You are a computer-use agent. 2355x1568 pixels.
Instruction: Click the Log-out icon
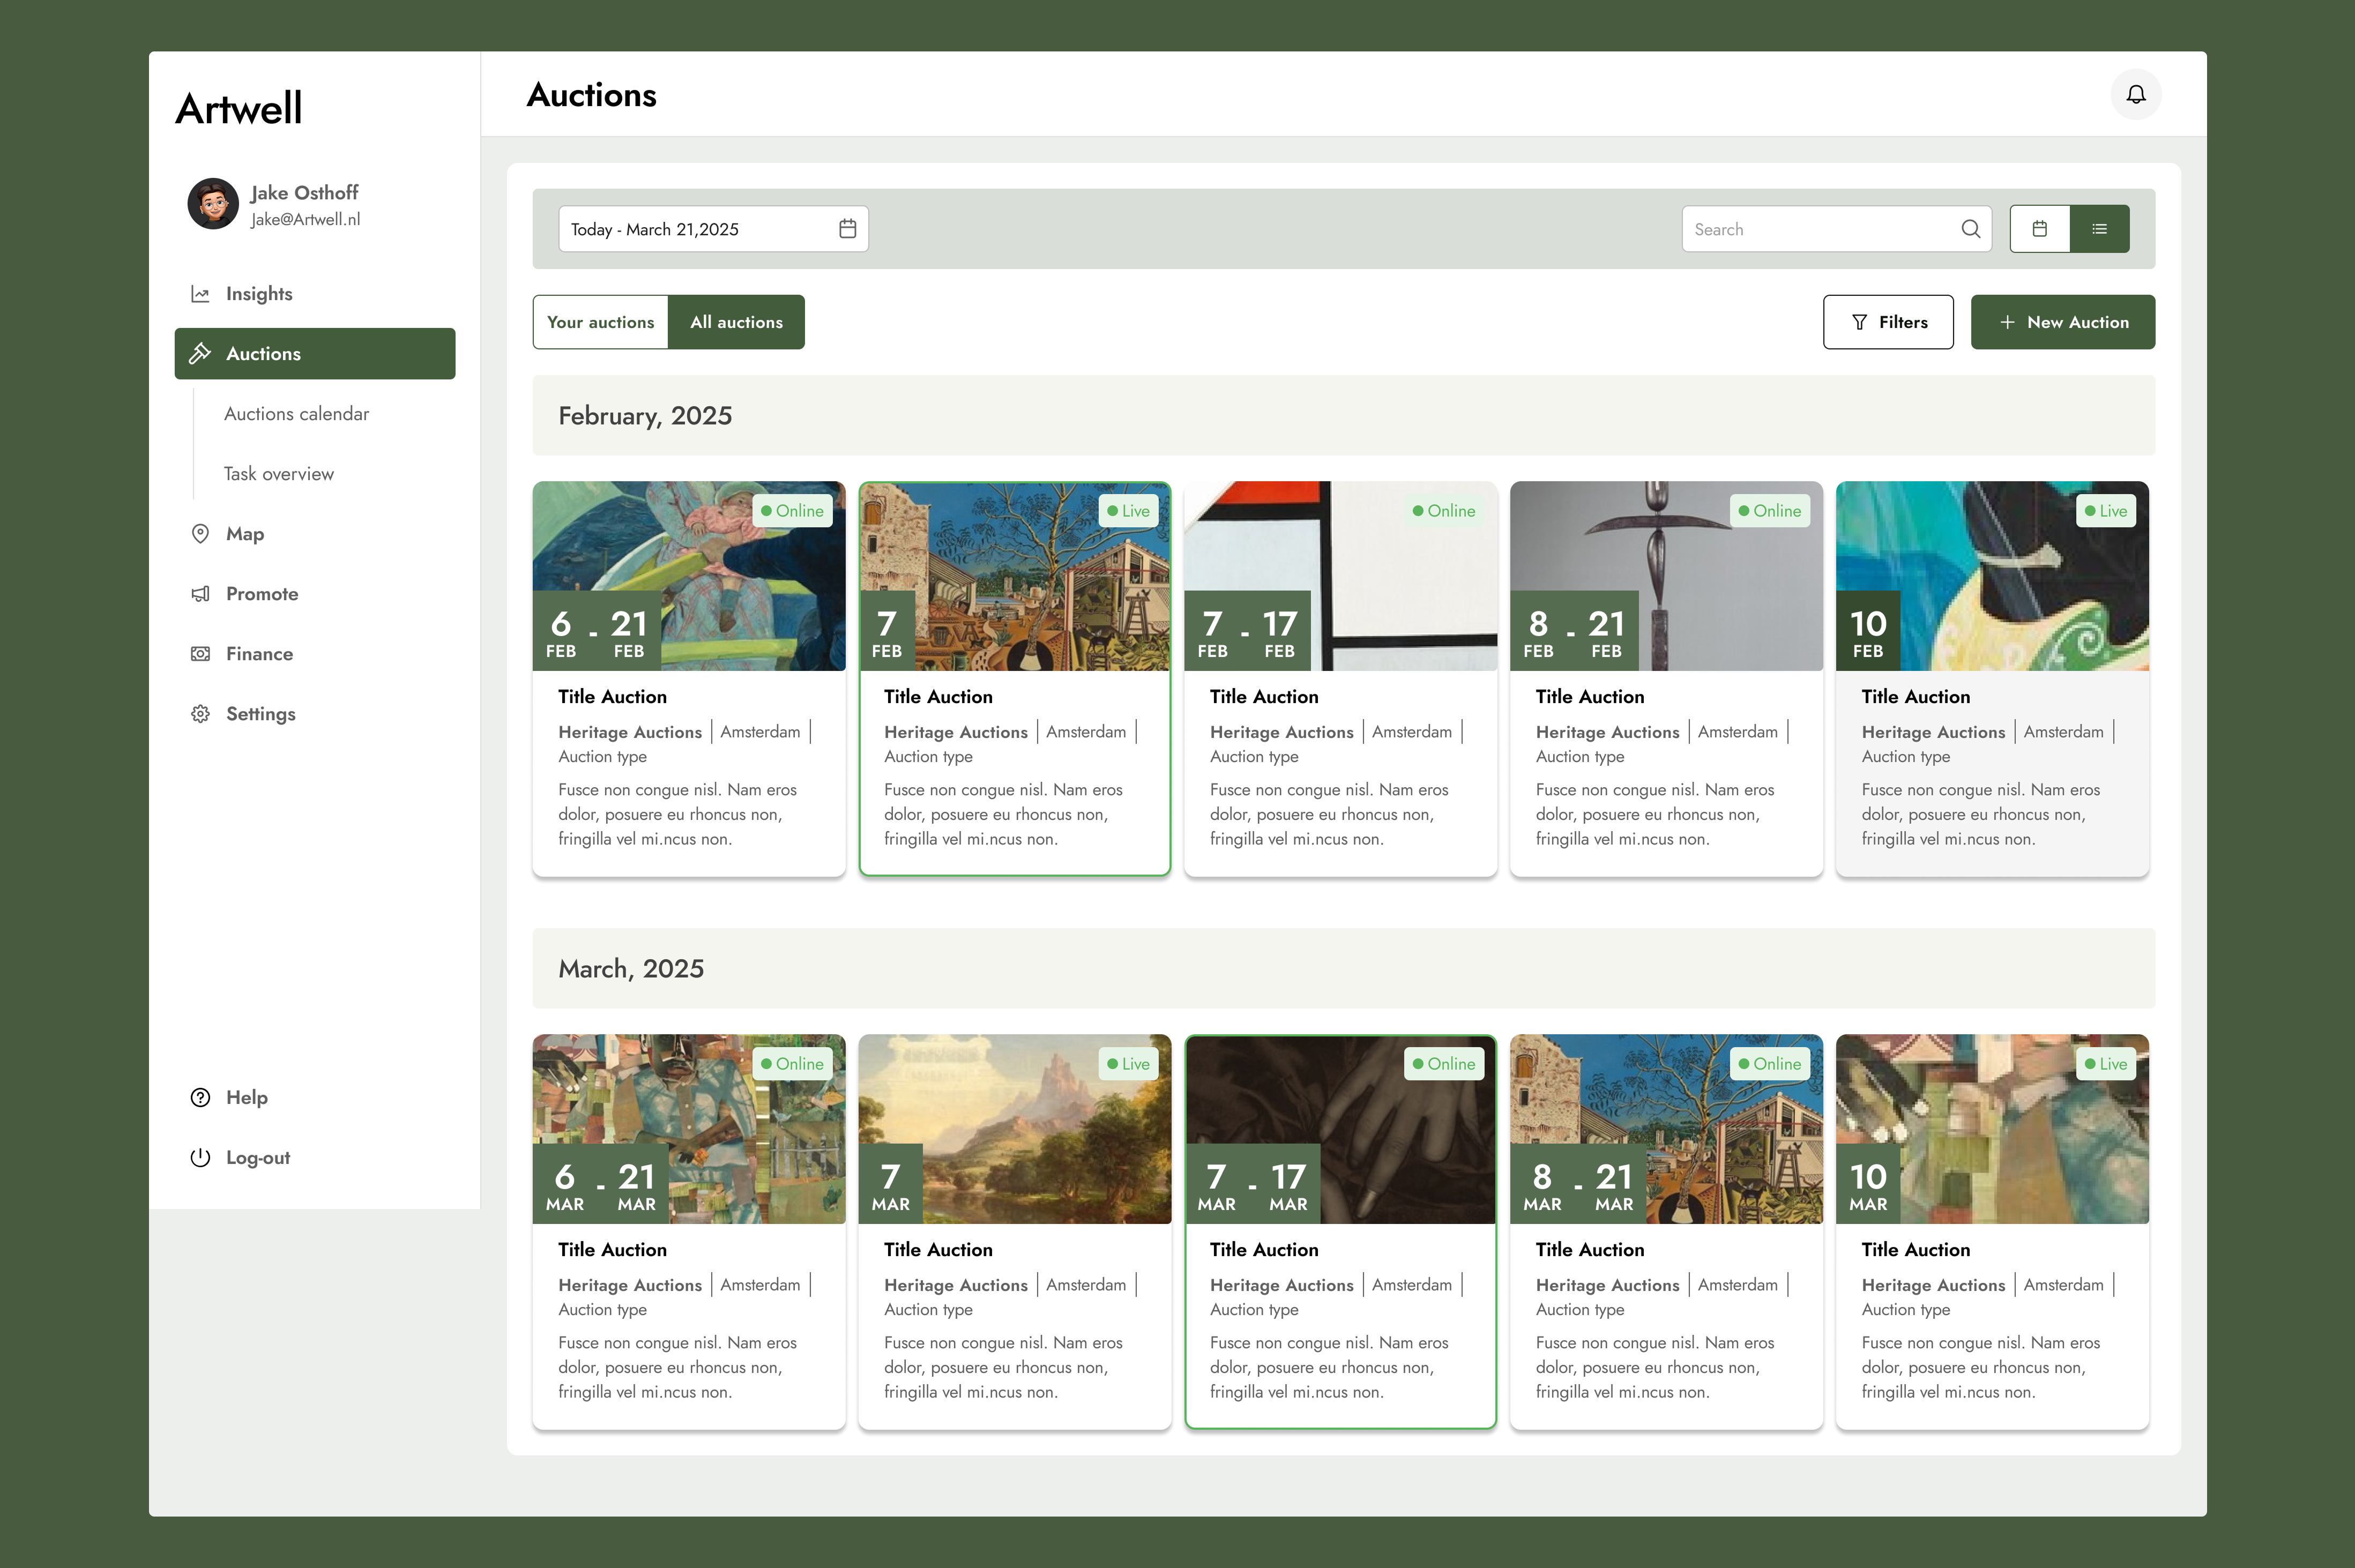200,1157
